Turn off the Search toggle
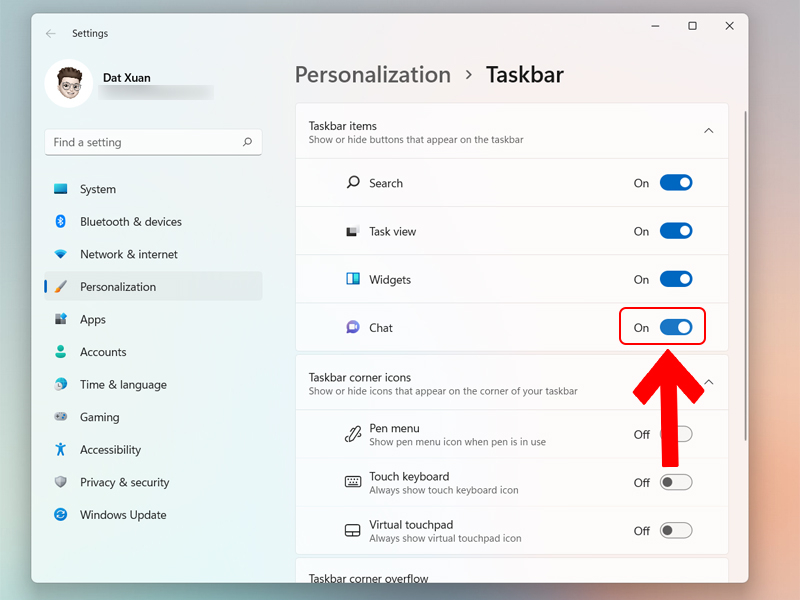This screenshot has height=600, width=800. (x=676, y=183)
